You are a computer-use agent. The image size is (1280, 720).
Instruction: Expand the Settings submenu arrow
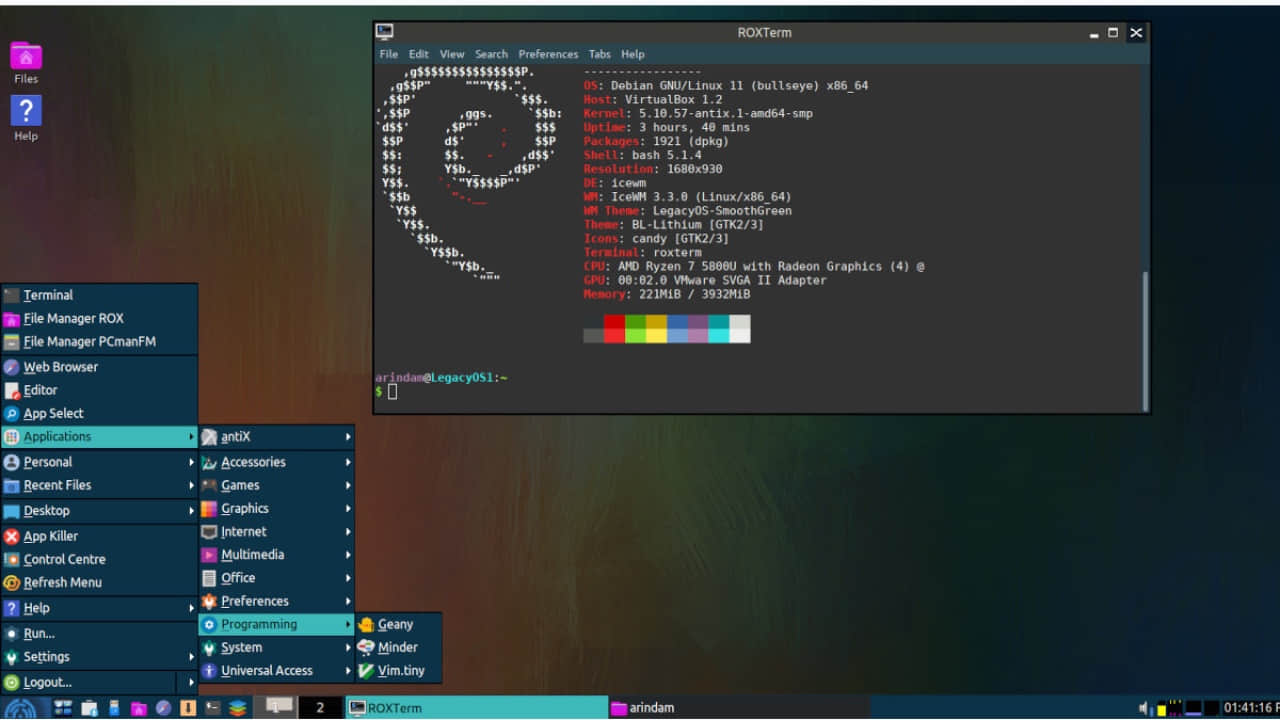pos(191,656)
